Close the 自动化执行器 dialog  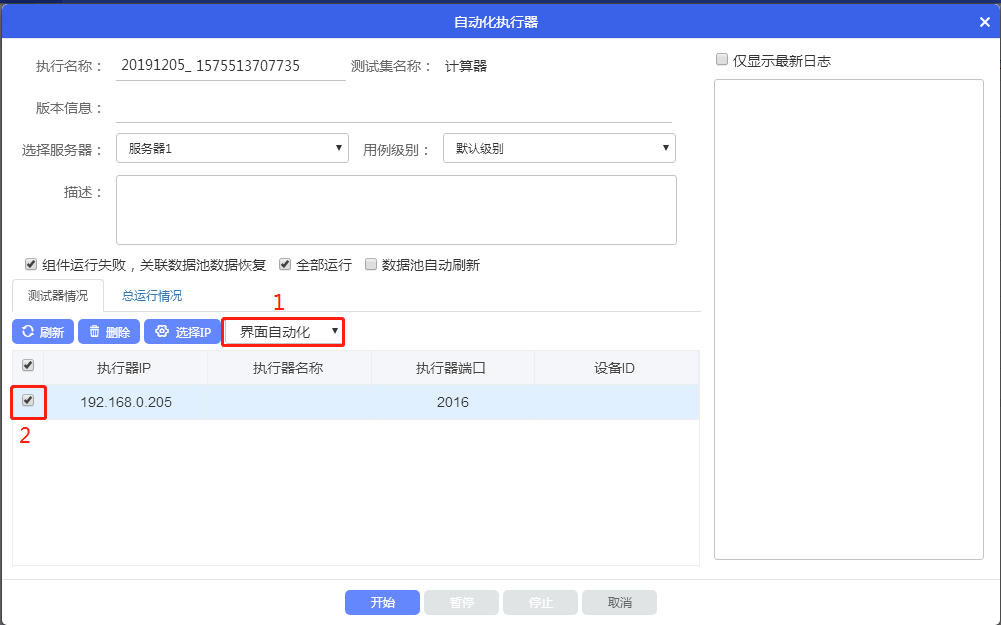click(x=984, y=22)
